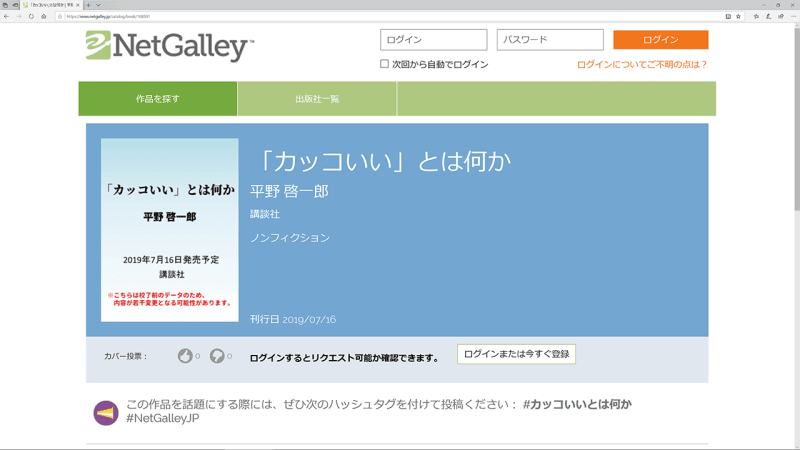Select the 出版社一覧 tab
Screen dimensions: 800x450
click(x=317, y=98)
